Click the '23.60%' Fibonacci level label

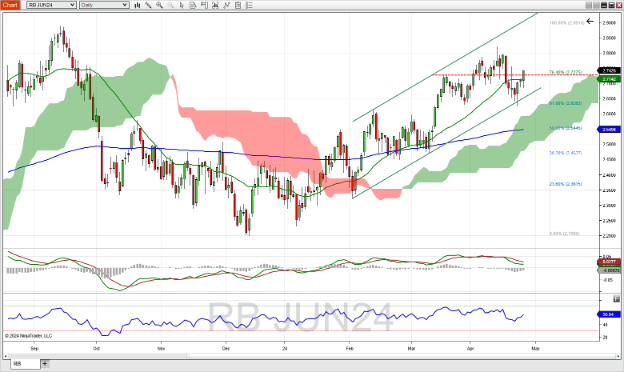[566, 184]
